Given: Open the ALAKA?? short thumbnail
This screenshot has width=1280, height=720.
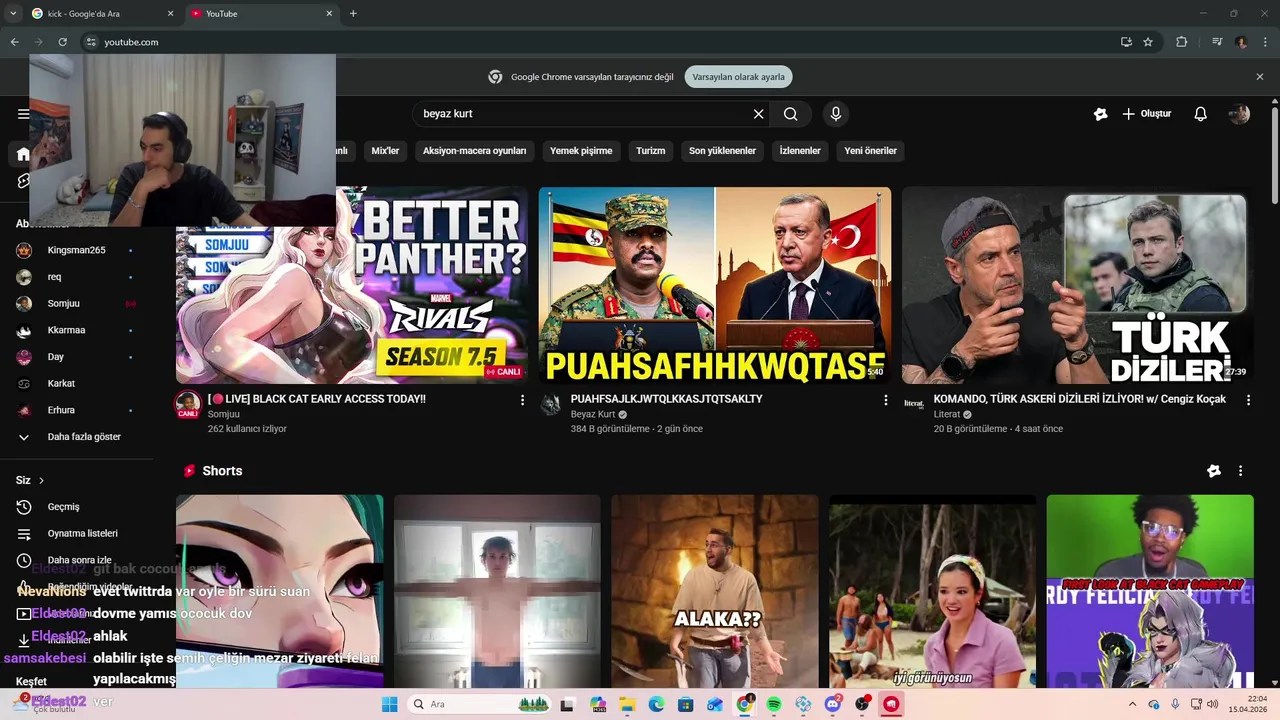Looking at the screenshot, I should 715,591.
